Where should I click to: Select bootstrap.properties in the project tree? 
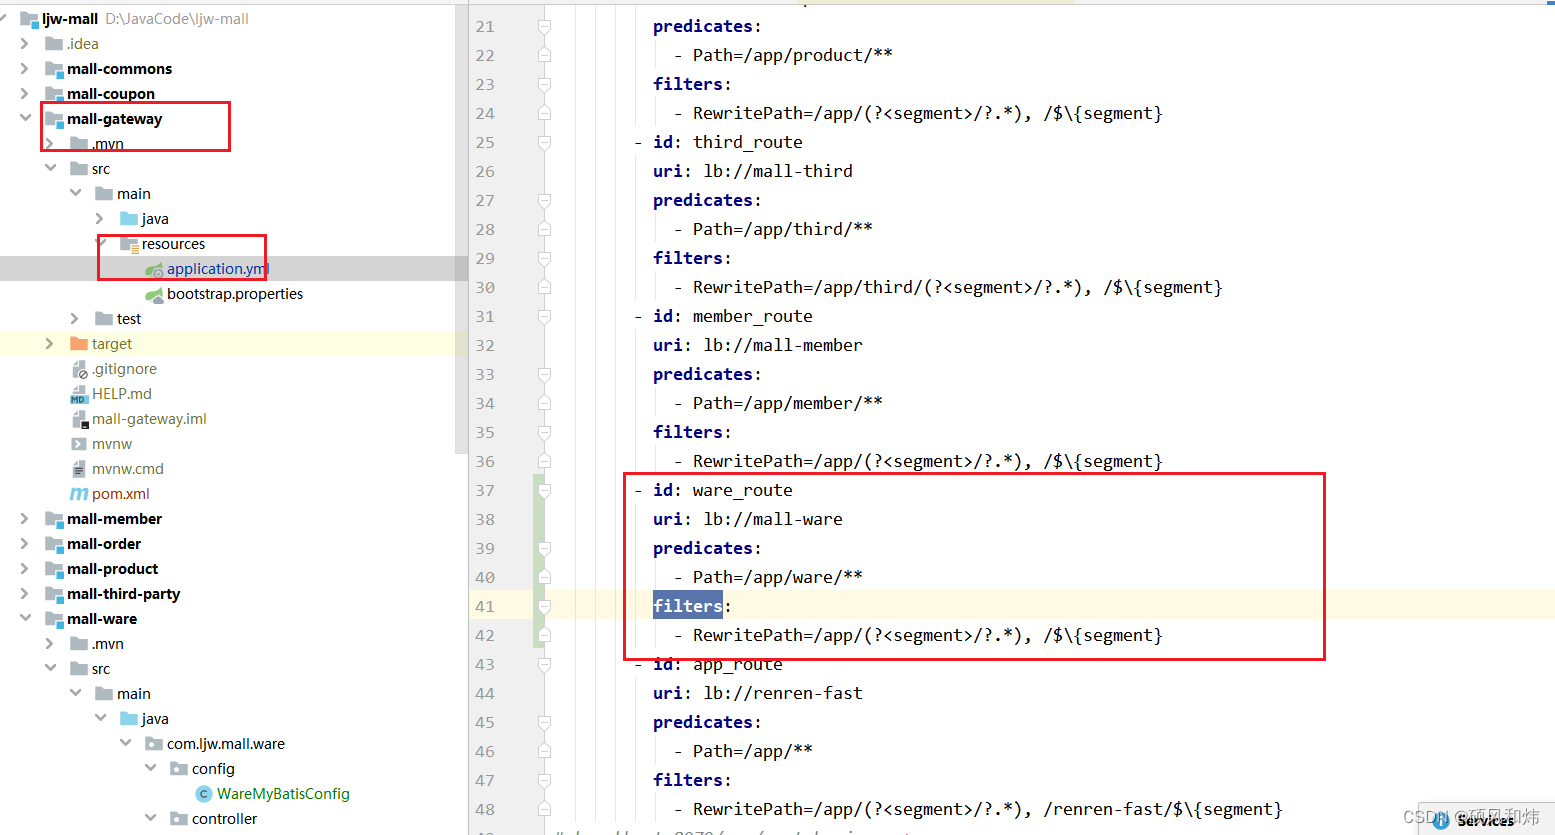pos(235,294)
